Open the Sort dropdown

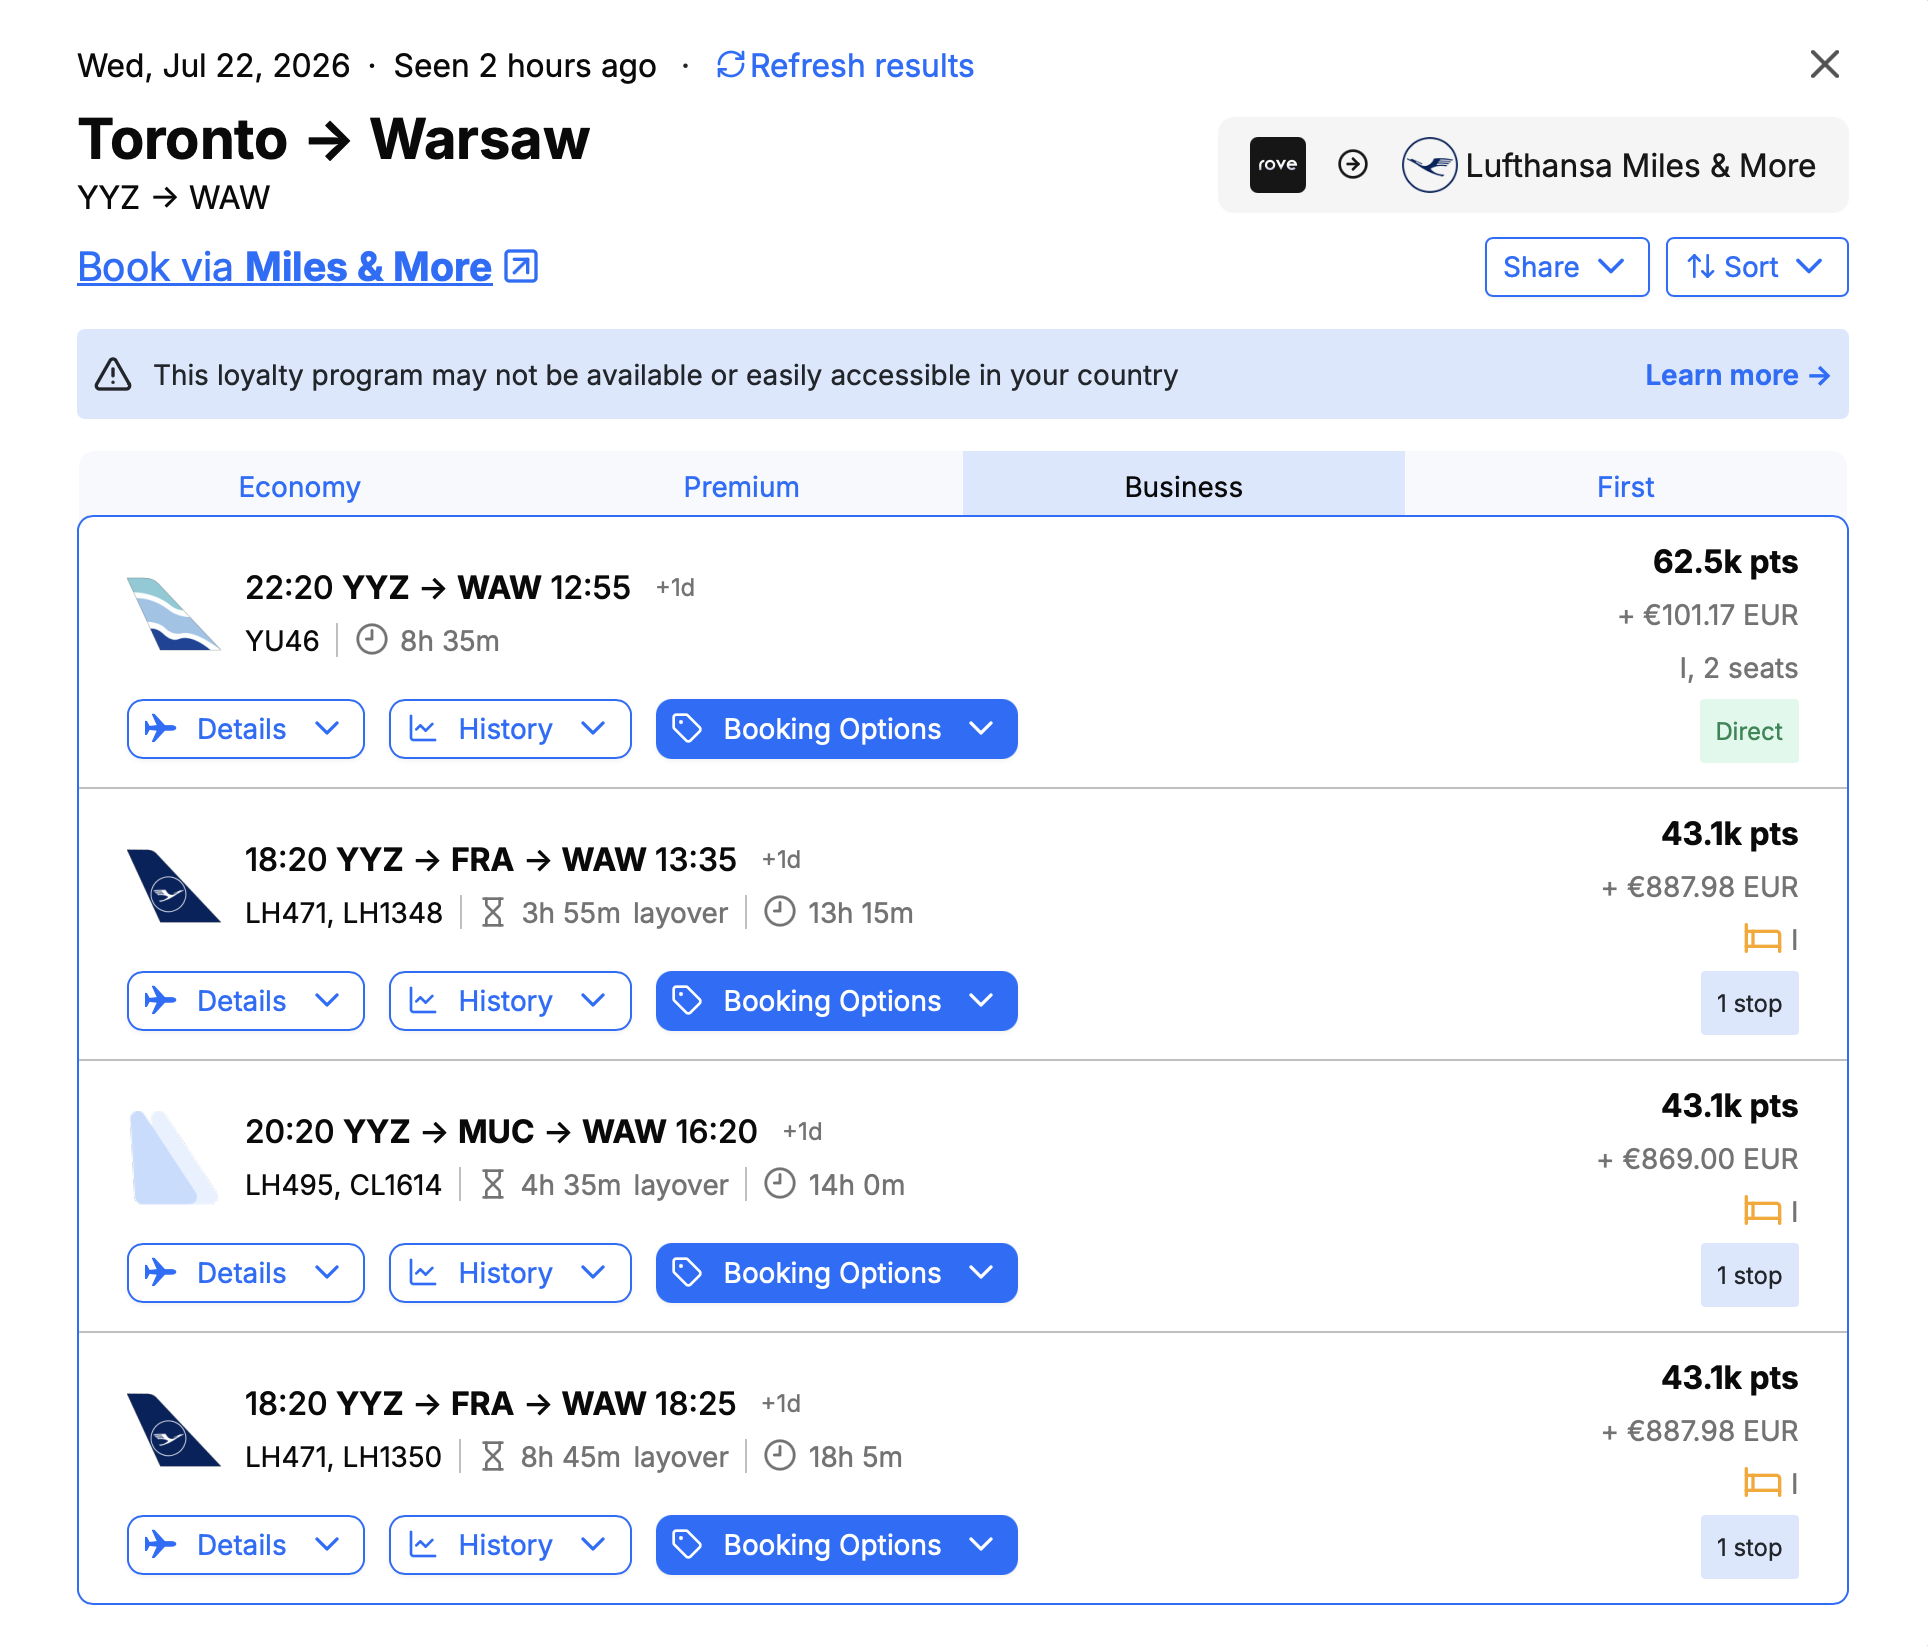1756,267
